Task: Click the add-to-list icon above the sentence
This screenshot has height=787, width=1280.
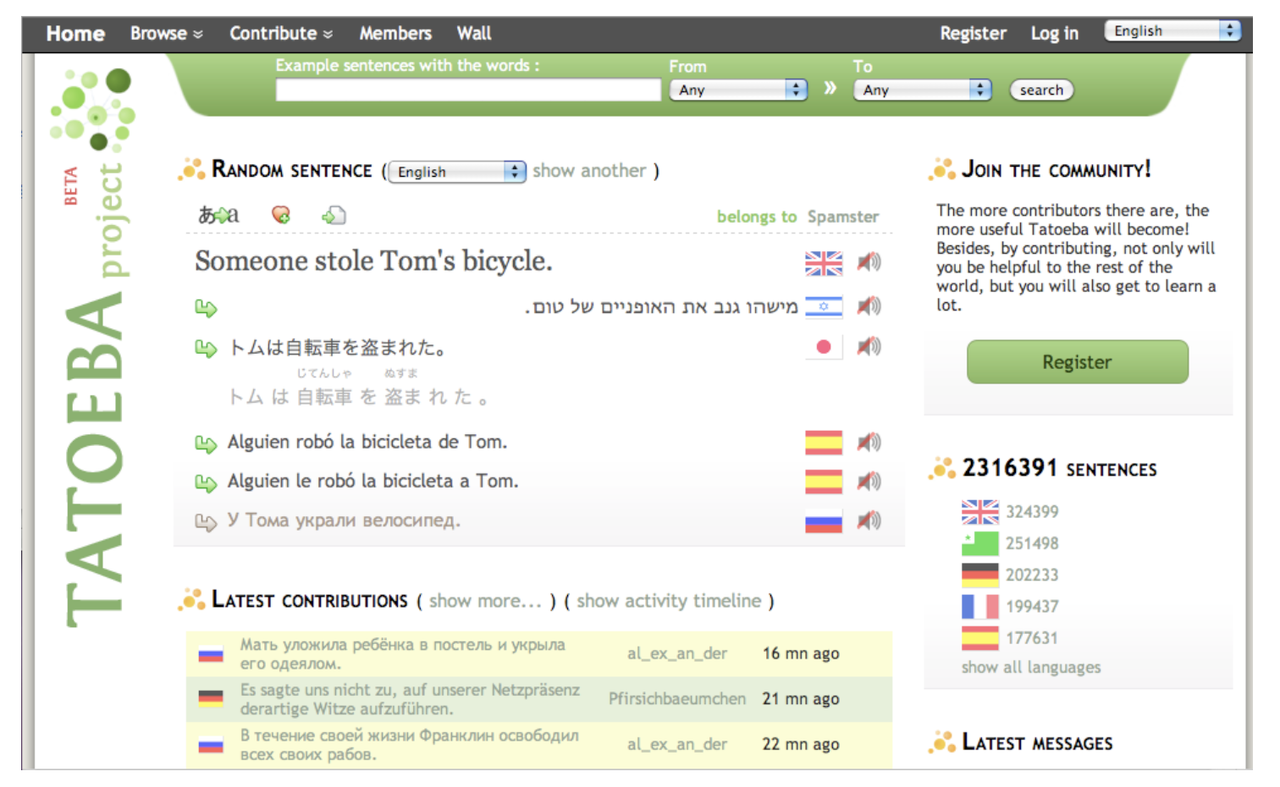Action: (x=333, y=215)
